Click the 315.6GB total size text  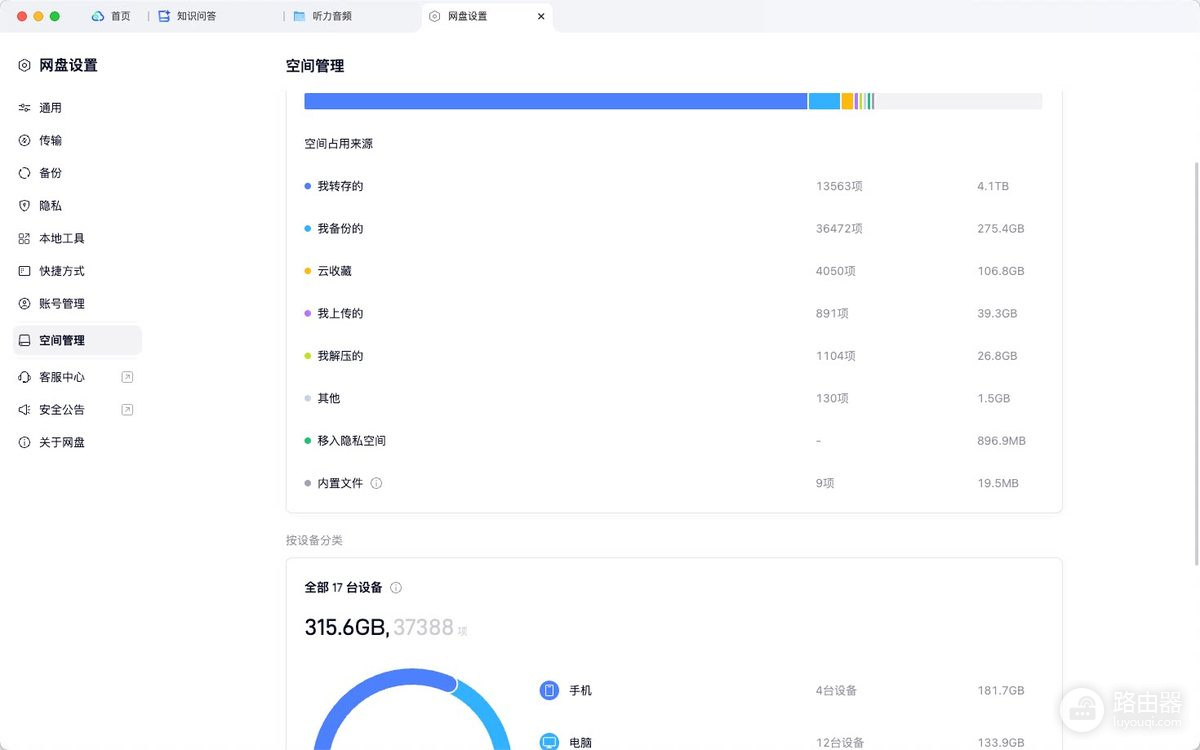(346, 627)
